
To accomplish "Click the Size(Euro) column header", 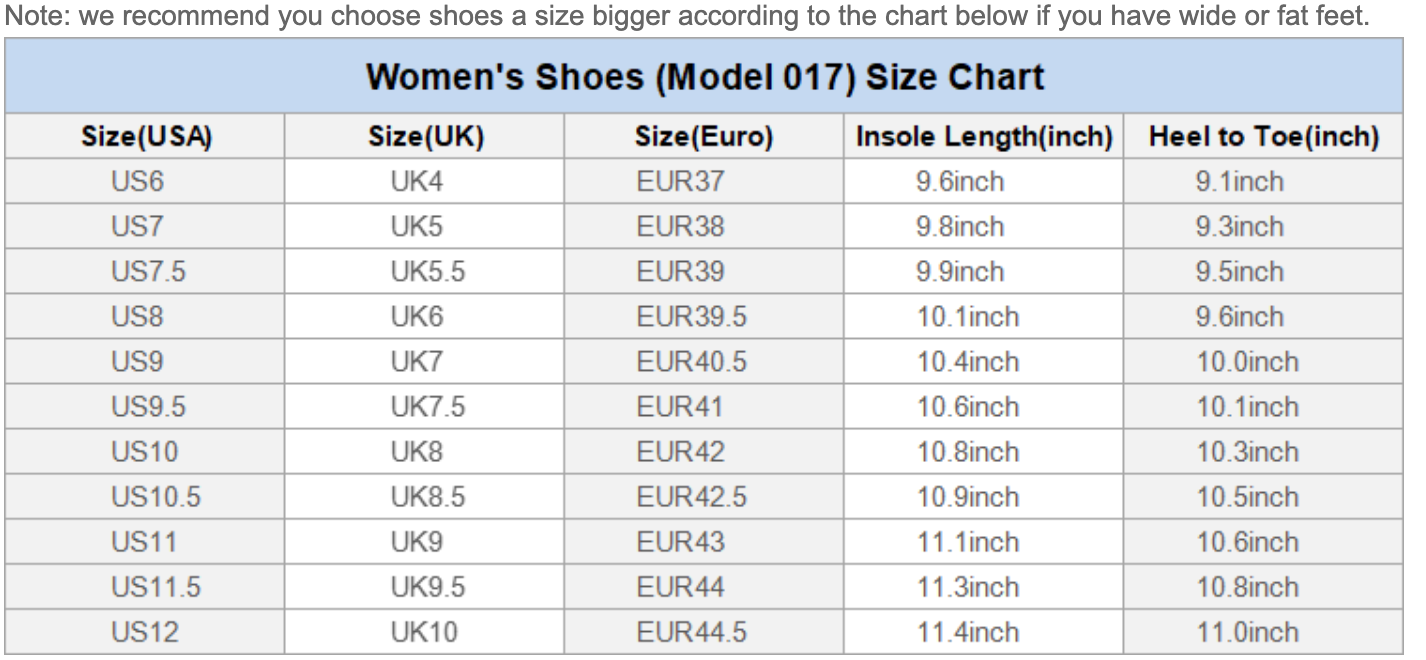I will tap(704, 137).
